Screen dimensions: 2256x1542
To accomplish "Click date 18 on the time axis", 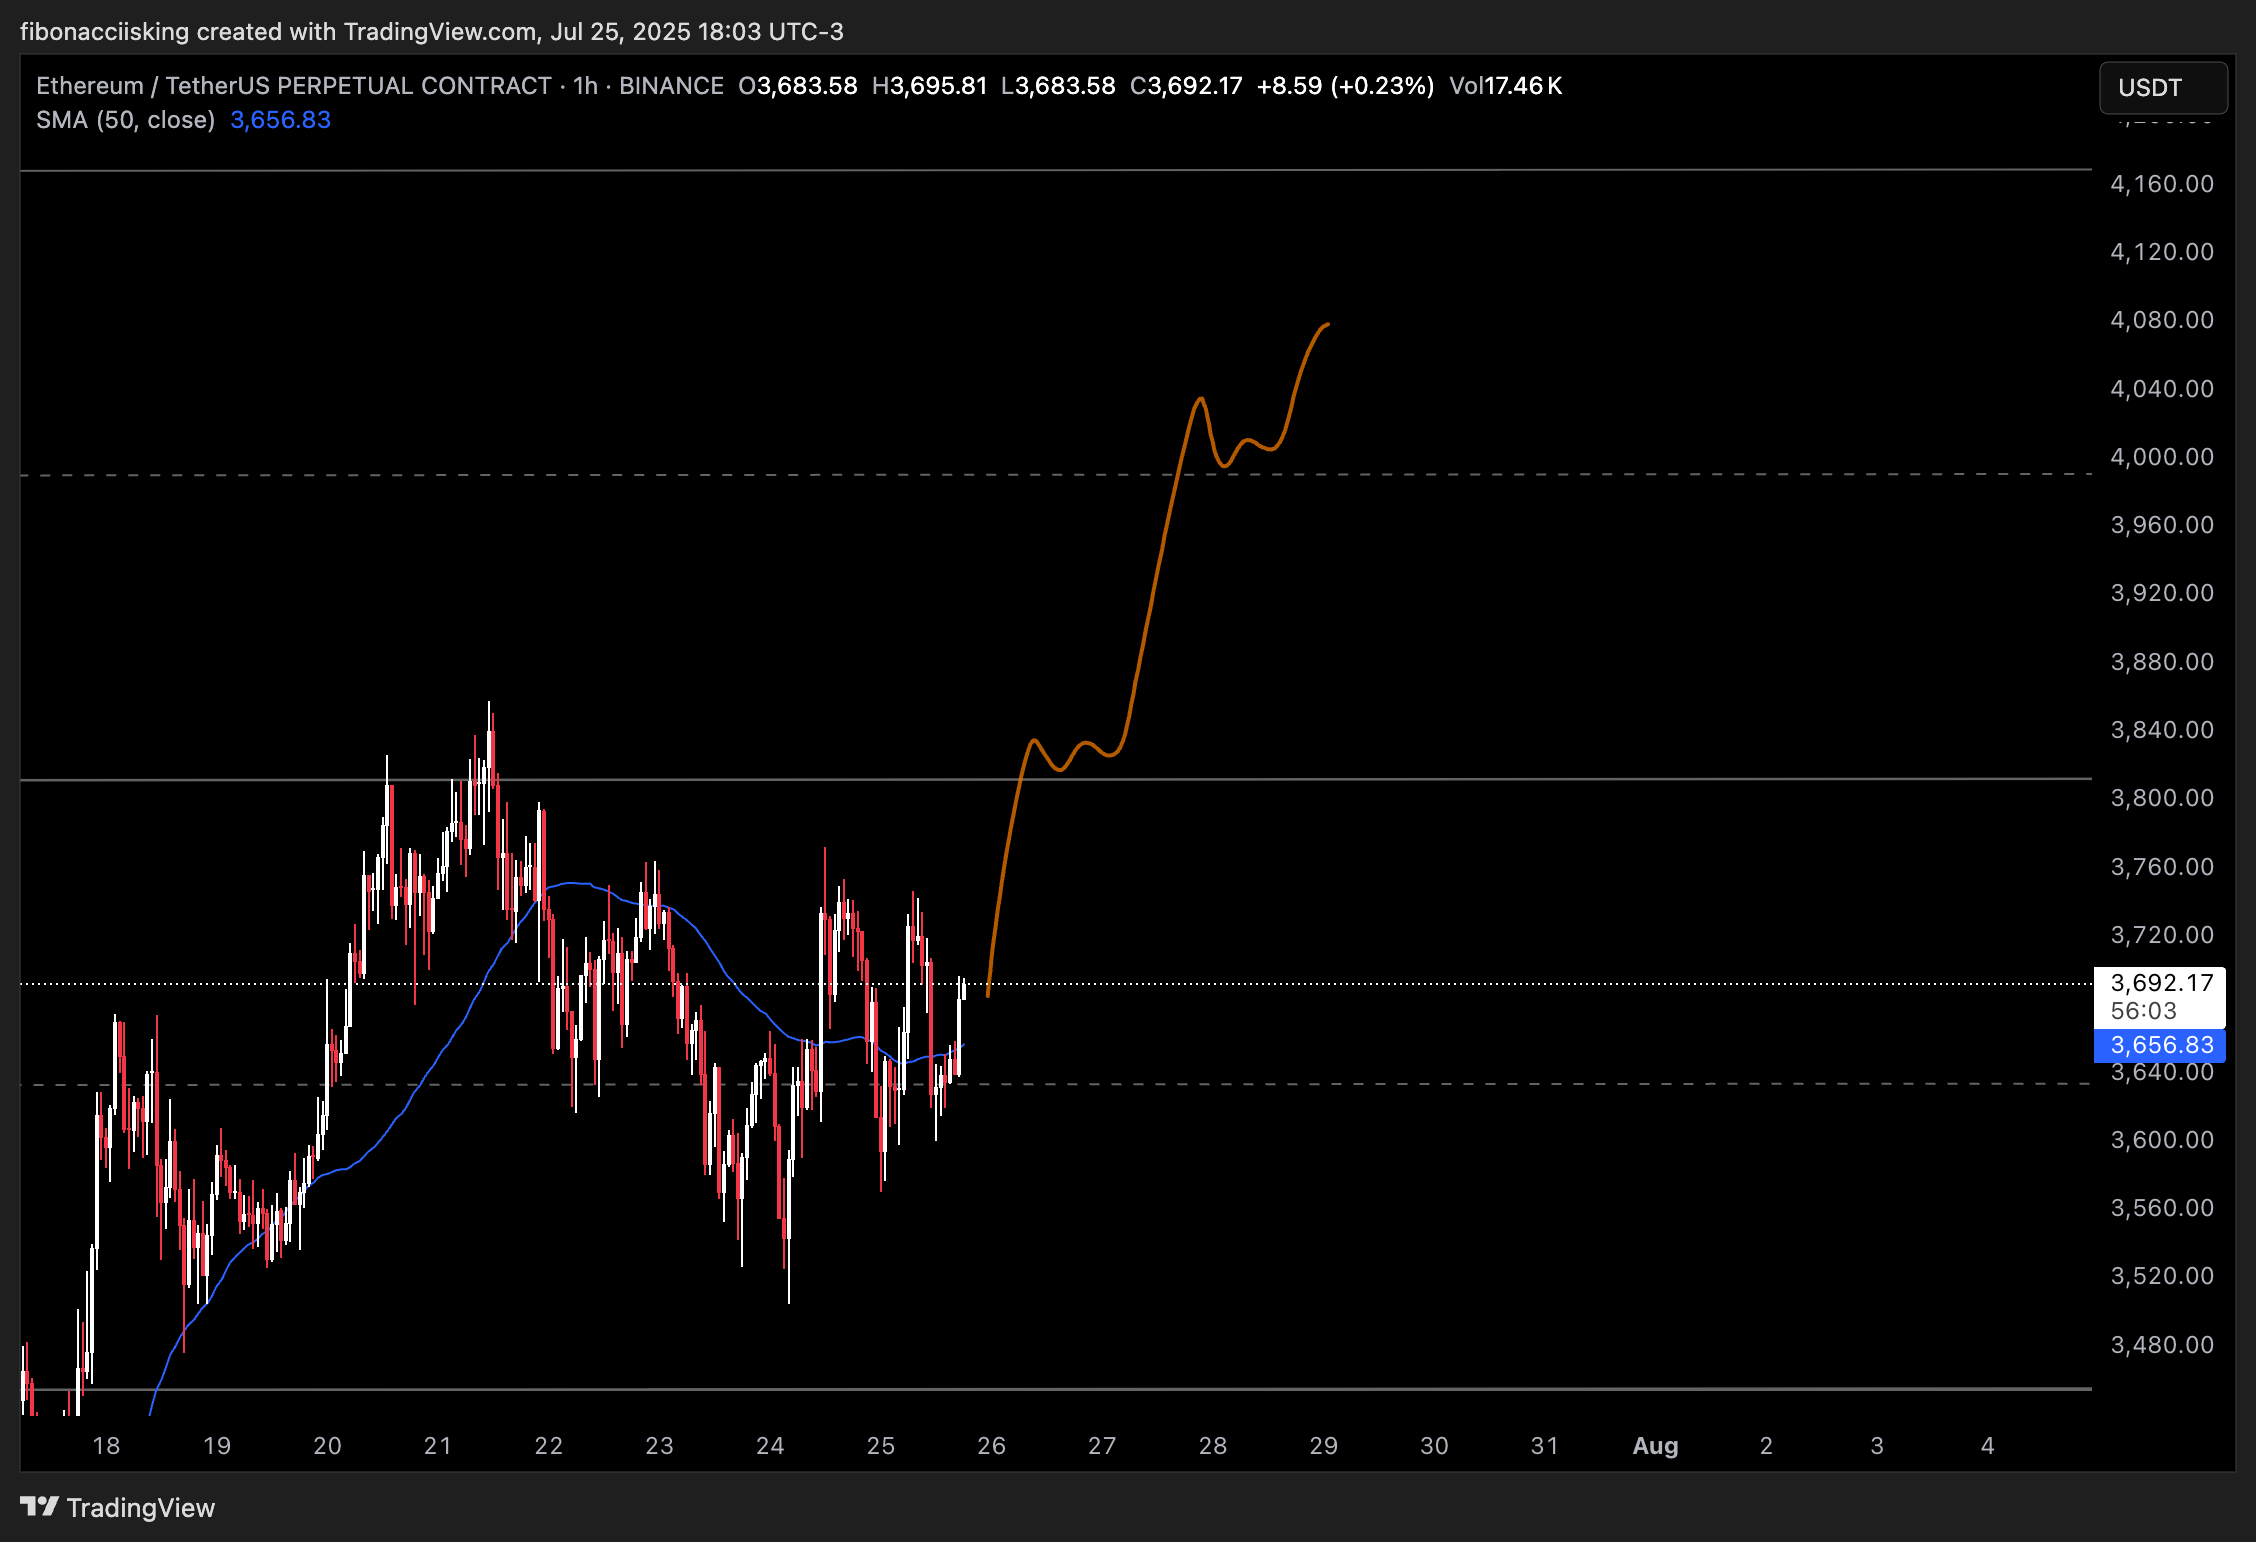I will pyautogui.click(x=106, y=1446).
